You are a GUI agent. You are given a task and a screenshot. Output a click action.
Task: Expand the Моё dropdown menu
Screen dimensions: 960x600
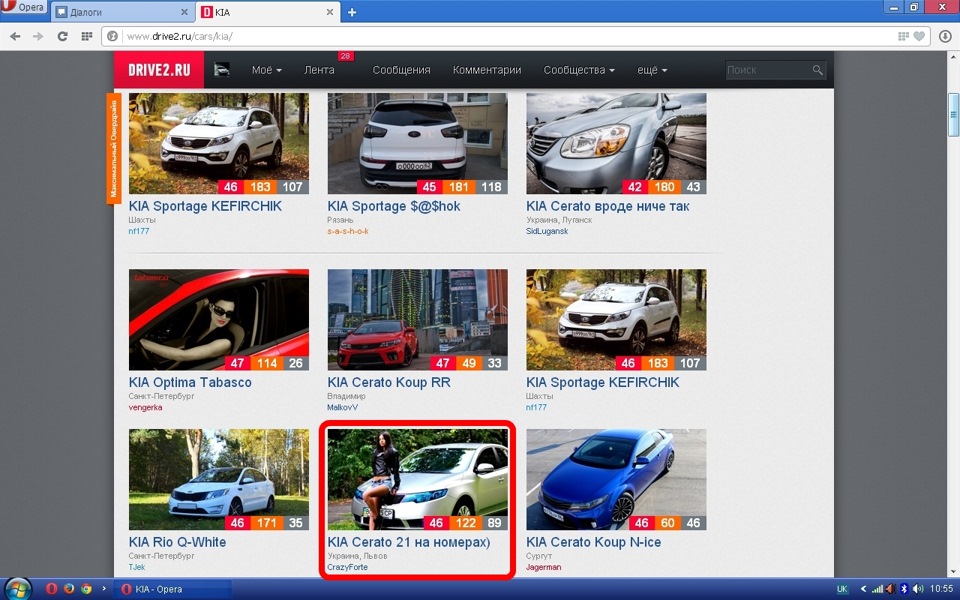pos(266,70)
